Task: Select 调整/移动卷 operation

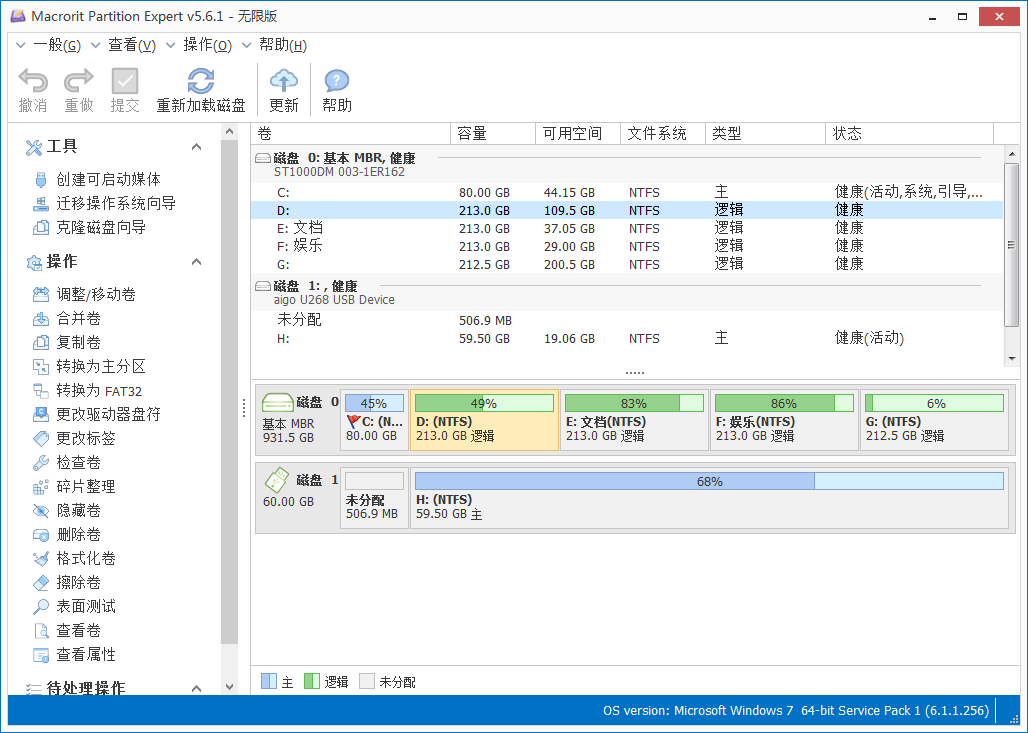Action: click(x=96, y=295)
